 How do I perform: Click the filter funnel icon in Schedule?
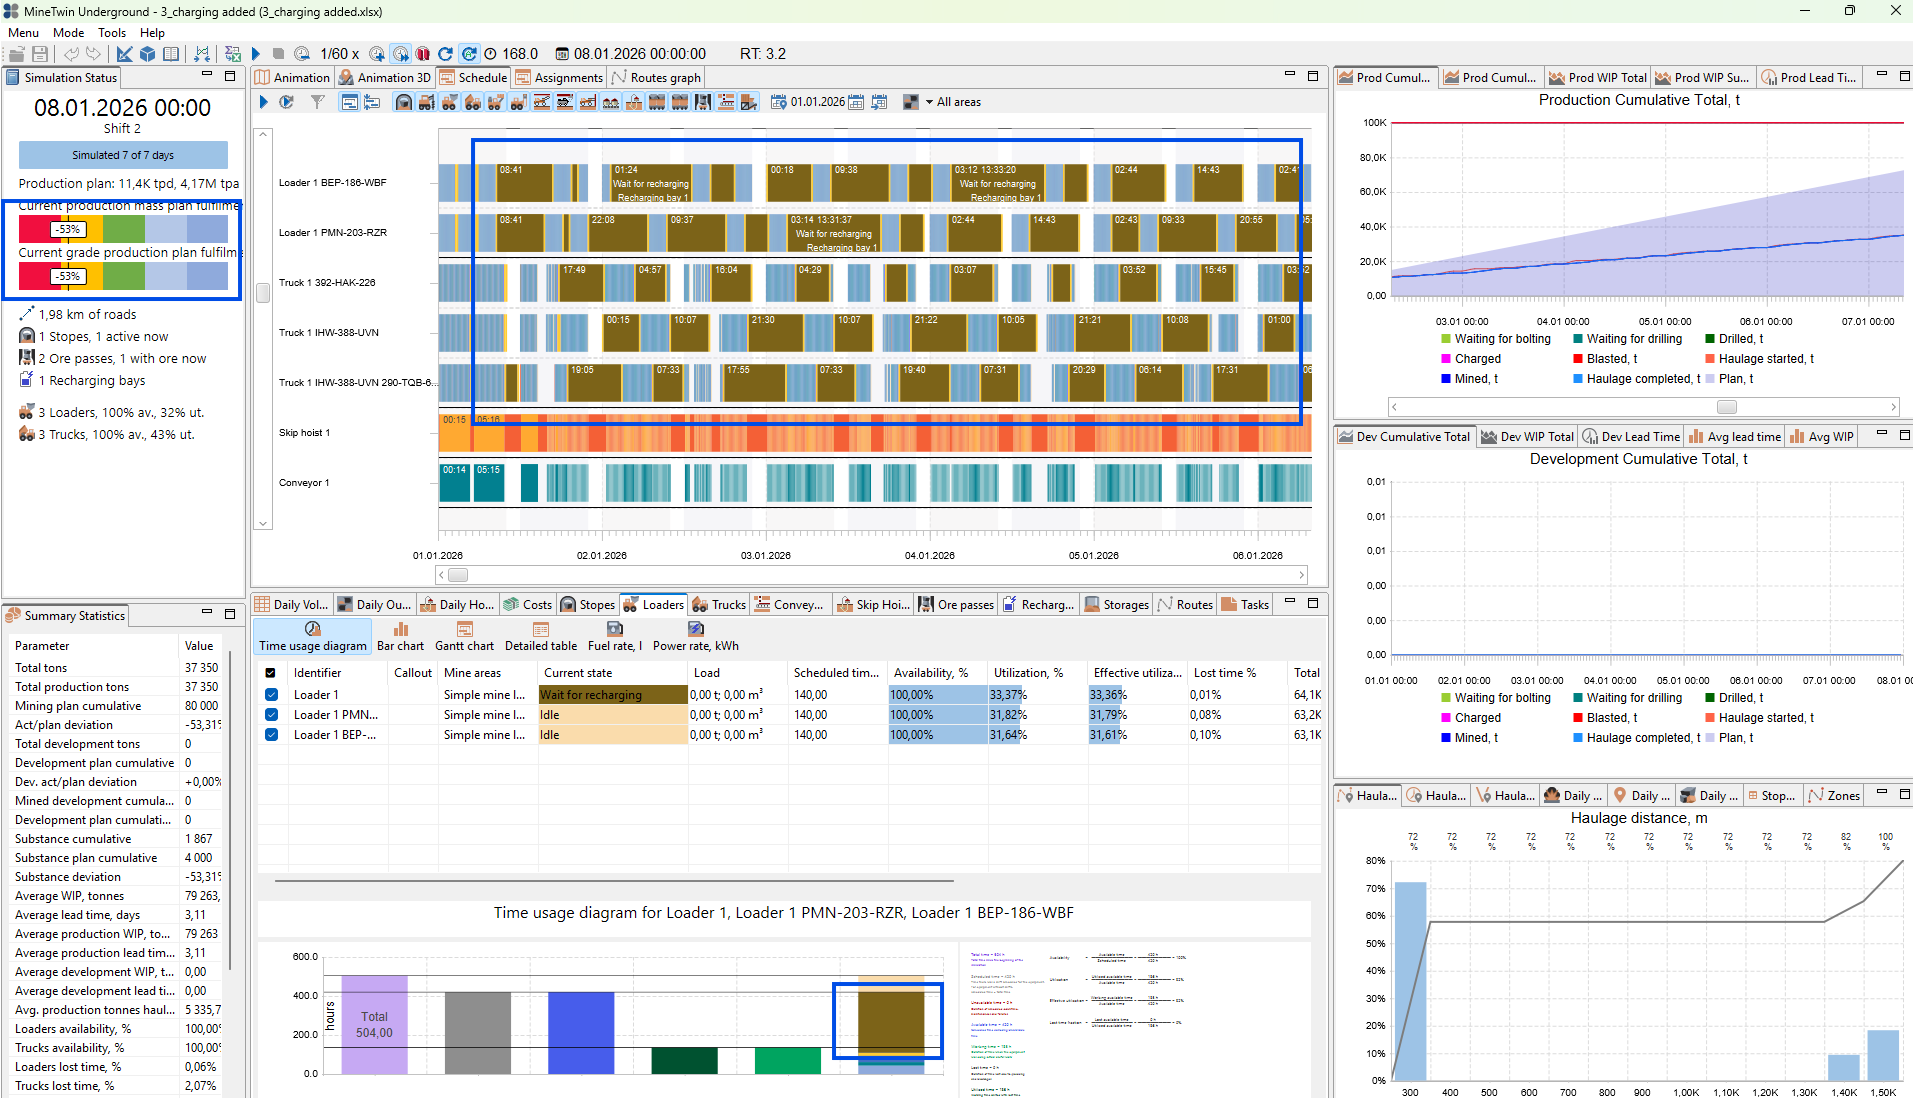click(318, 102)
